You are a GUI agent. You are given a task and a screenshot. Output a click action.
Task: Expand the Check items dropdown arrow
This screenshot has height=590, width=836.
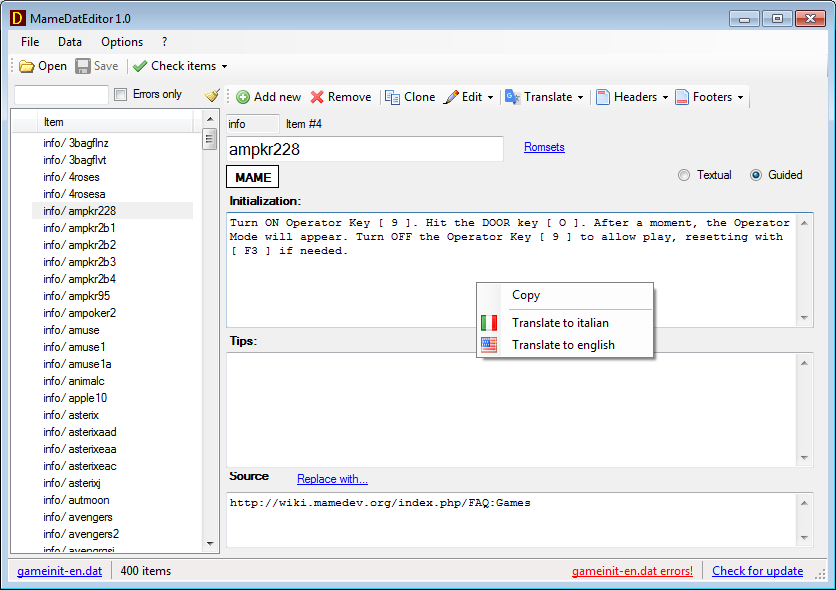[x=225, y=67]
